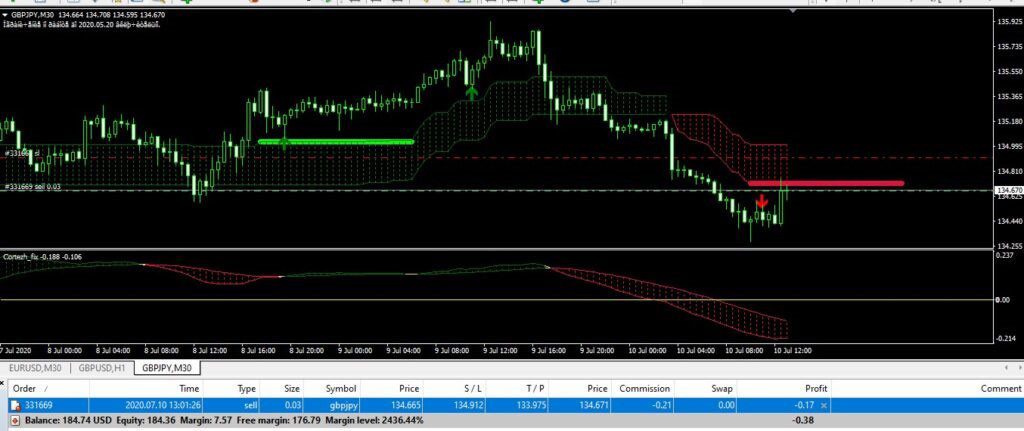Click the #331669 sl stop loss line label

tap(22, 153)
